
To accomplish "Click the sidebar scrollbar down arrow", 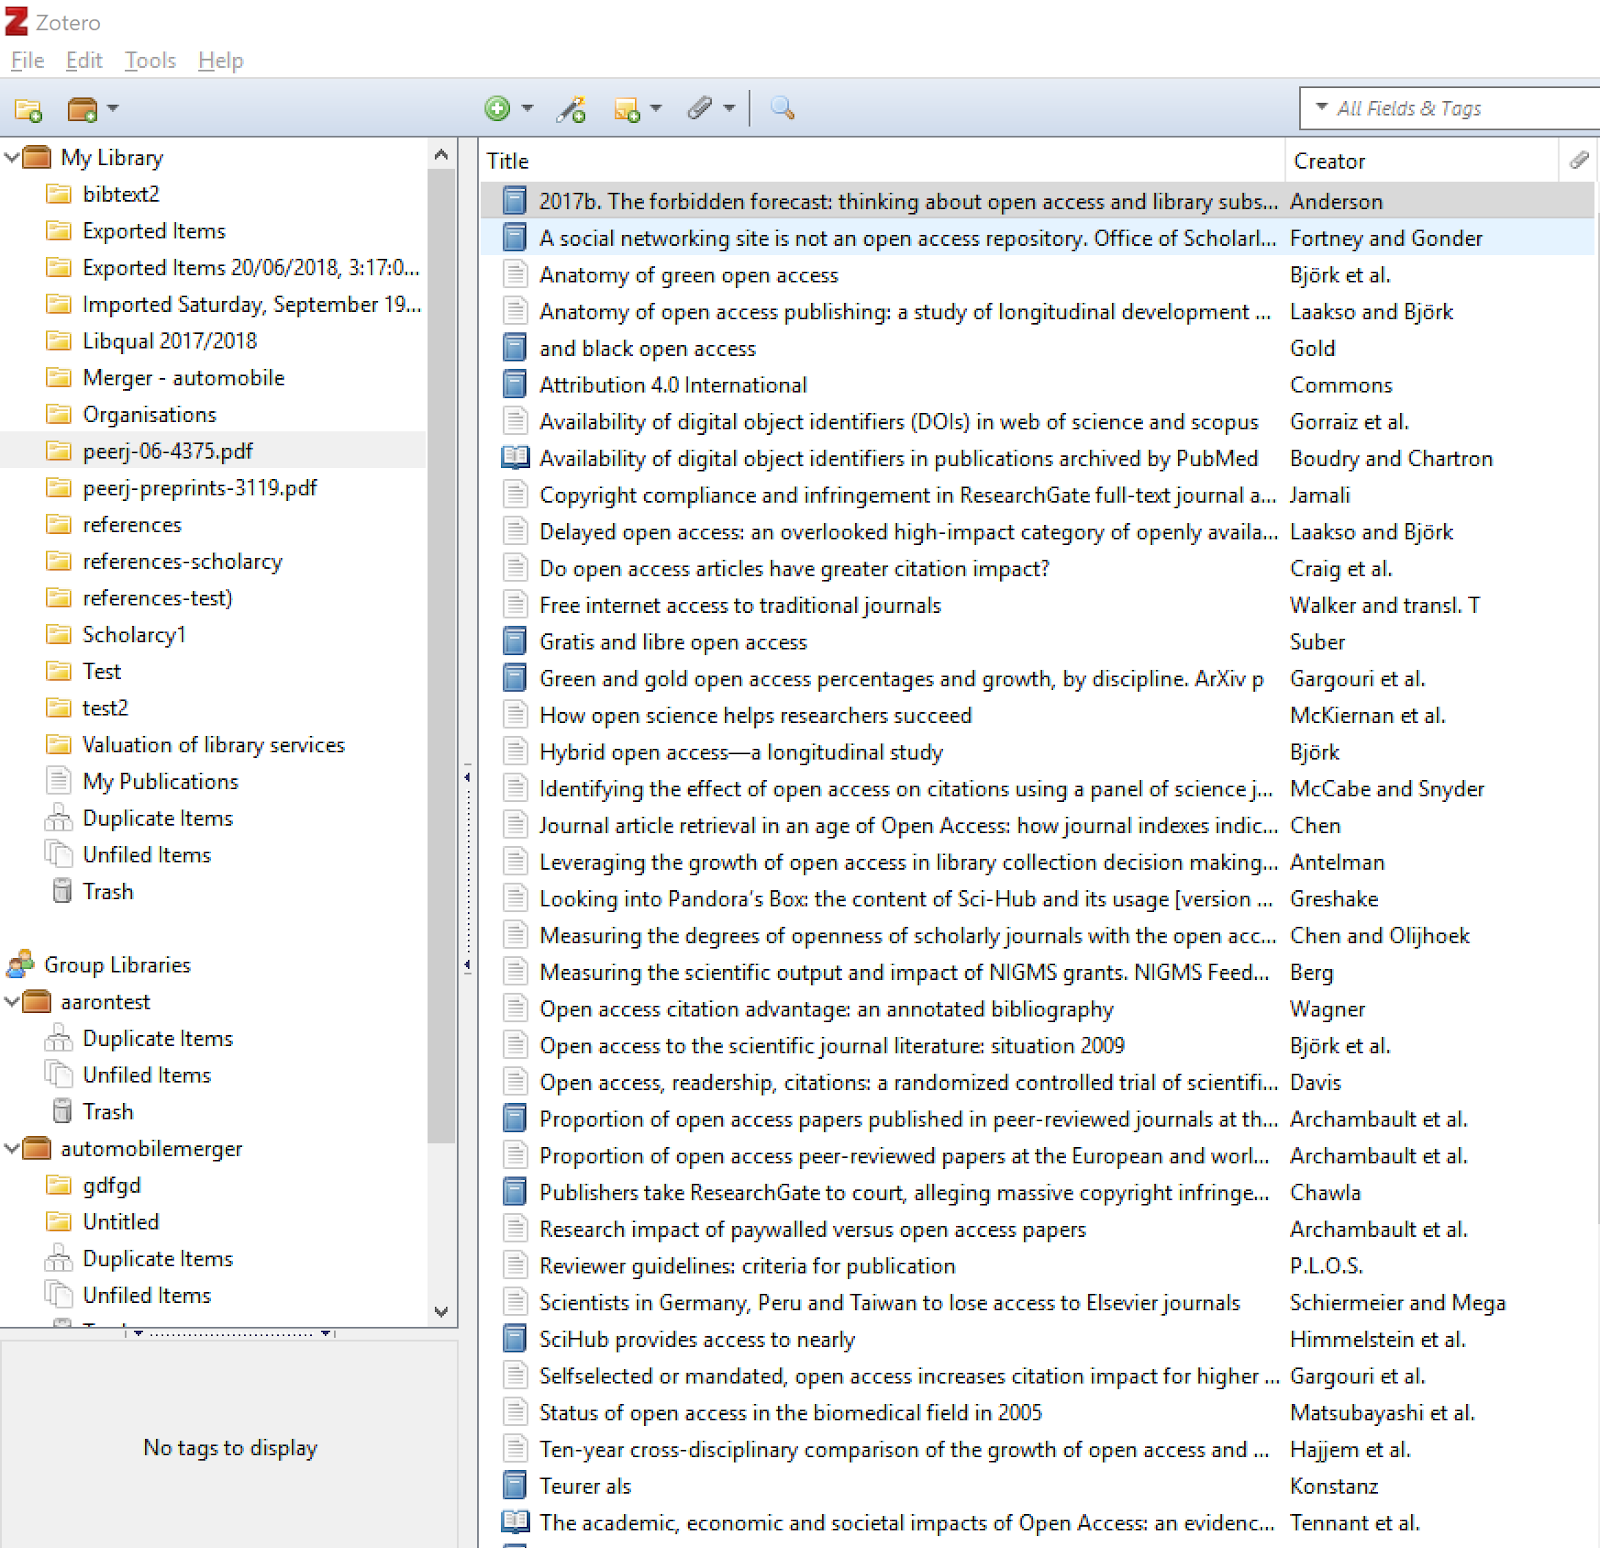I will click(x=440, y=1313).
